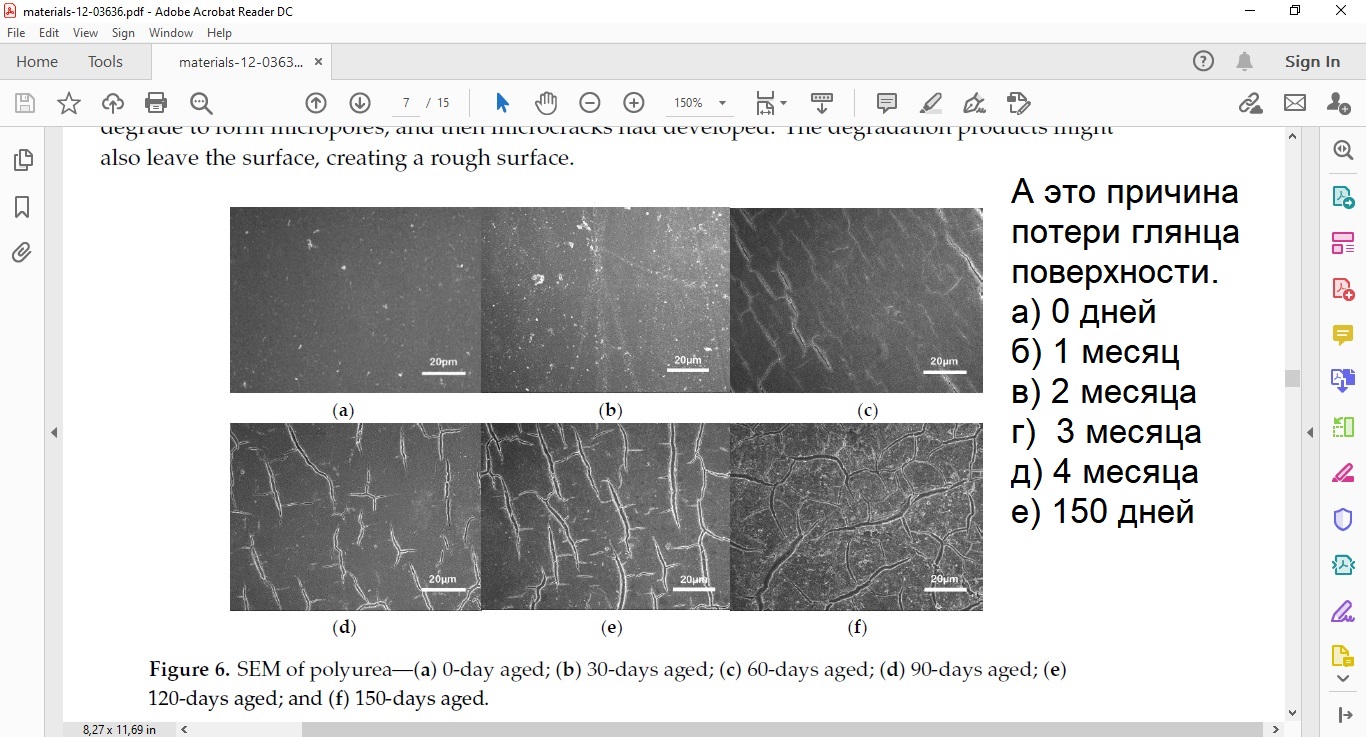The height and width of the screenshot is (737, 1366).
Task: Close the materials-12-0363 document tab
Action: pyautogui.click(x=318, y=62)
